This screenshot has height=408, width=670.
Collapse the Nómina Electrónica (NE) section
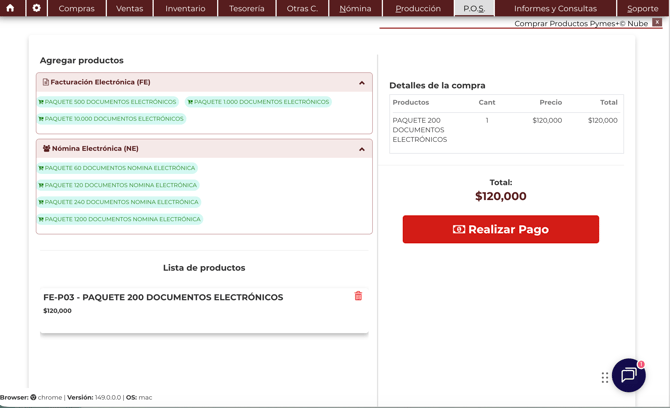(362, 149)
